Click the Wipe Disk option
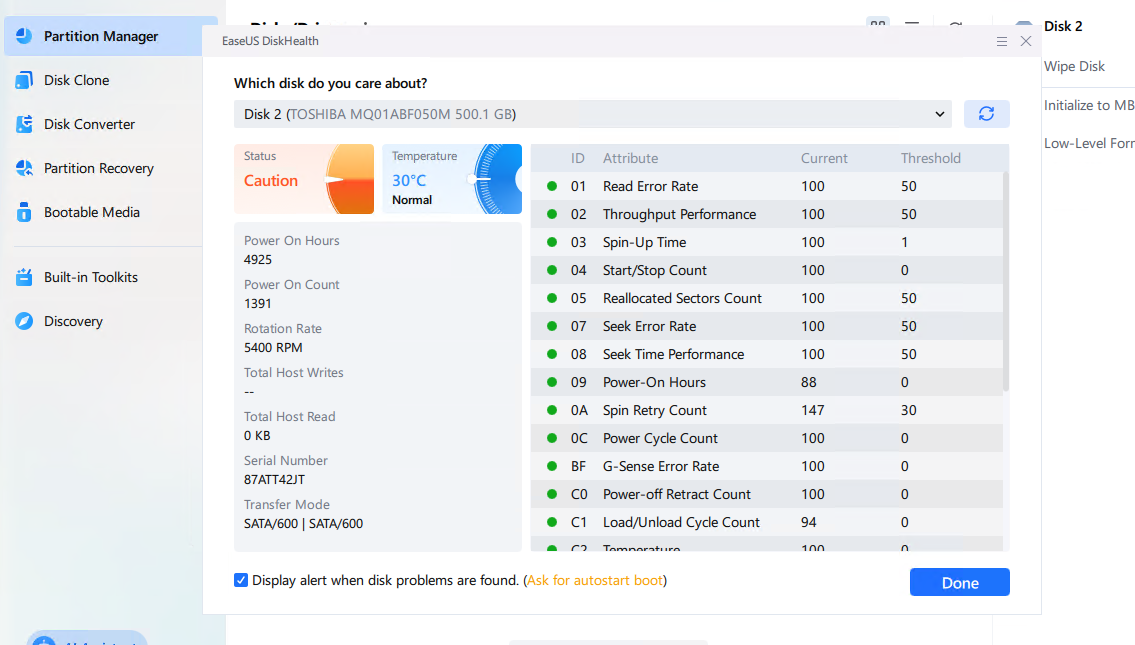The width and height of the screenshot is (1135, 645). 1074,66
